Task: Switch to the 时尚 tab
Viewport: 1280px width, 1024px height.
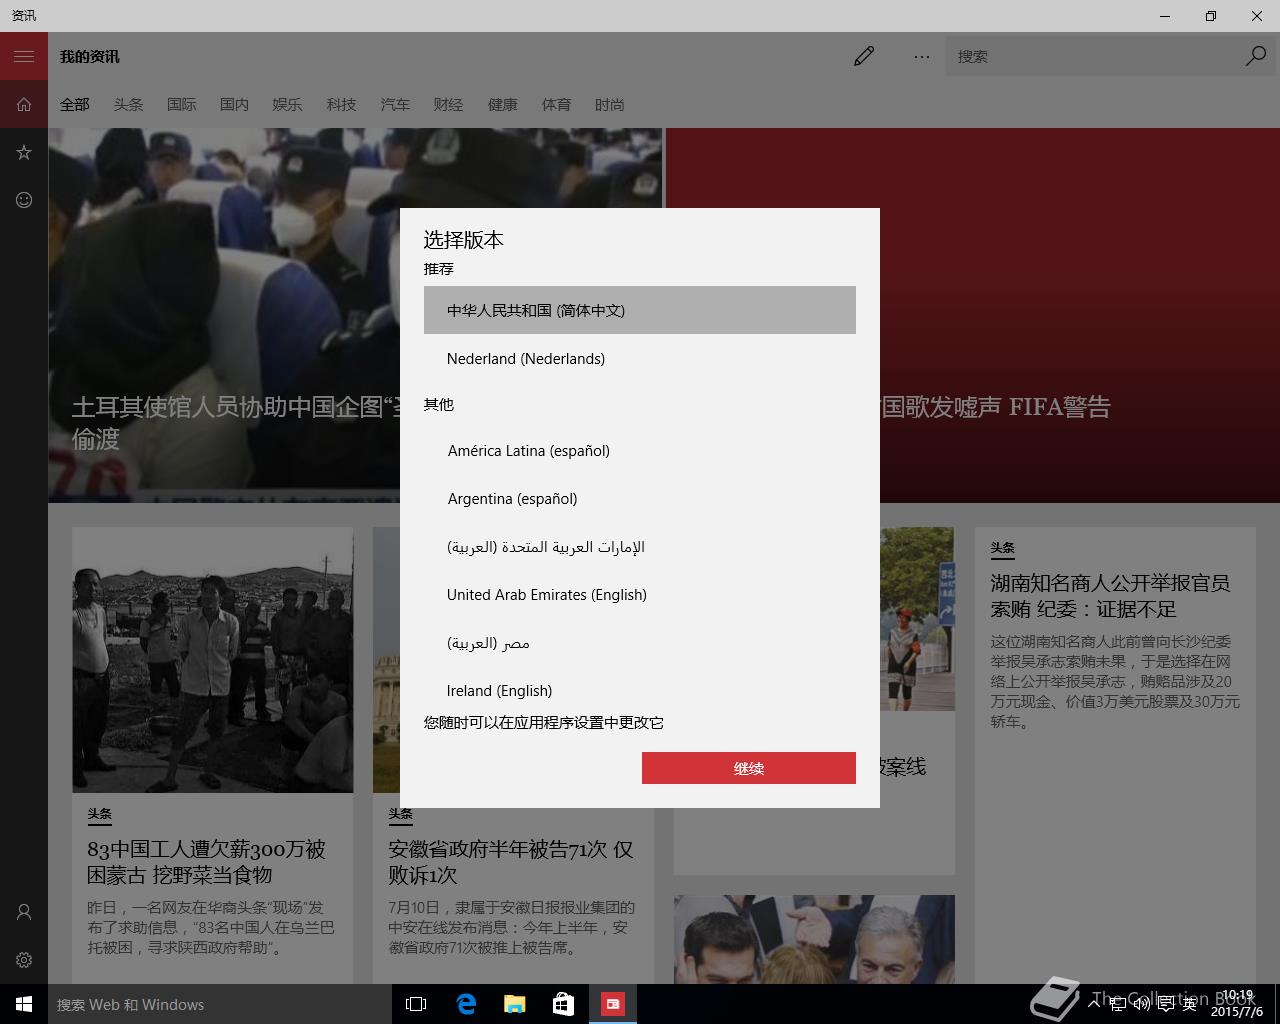Action: 609,104
